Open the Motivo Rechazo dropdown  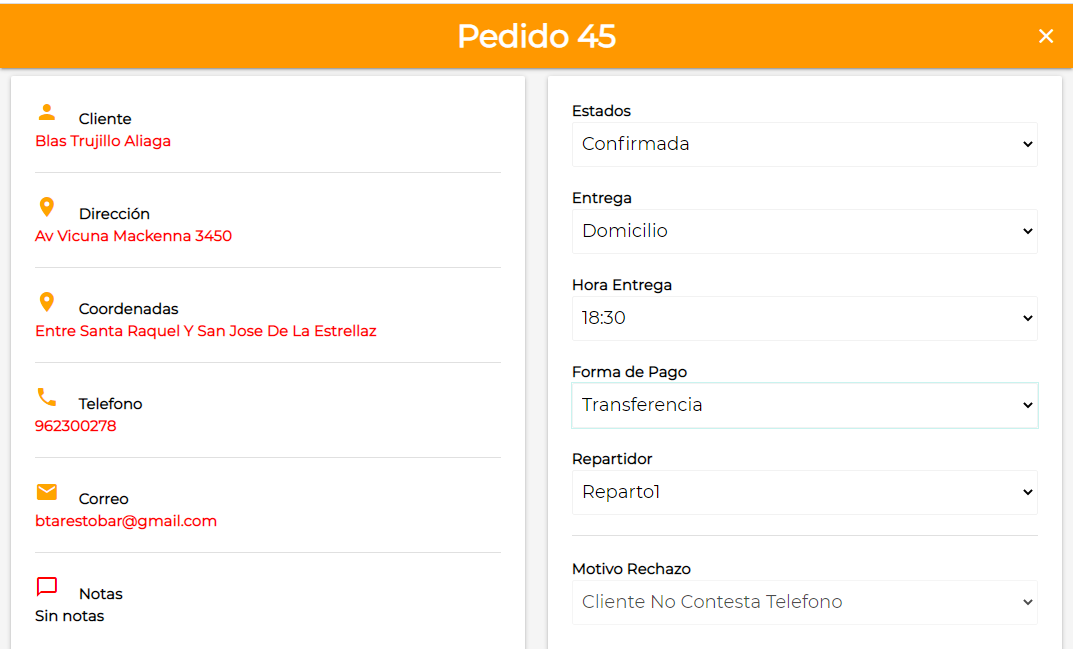804,602
